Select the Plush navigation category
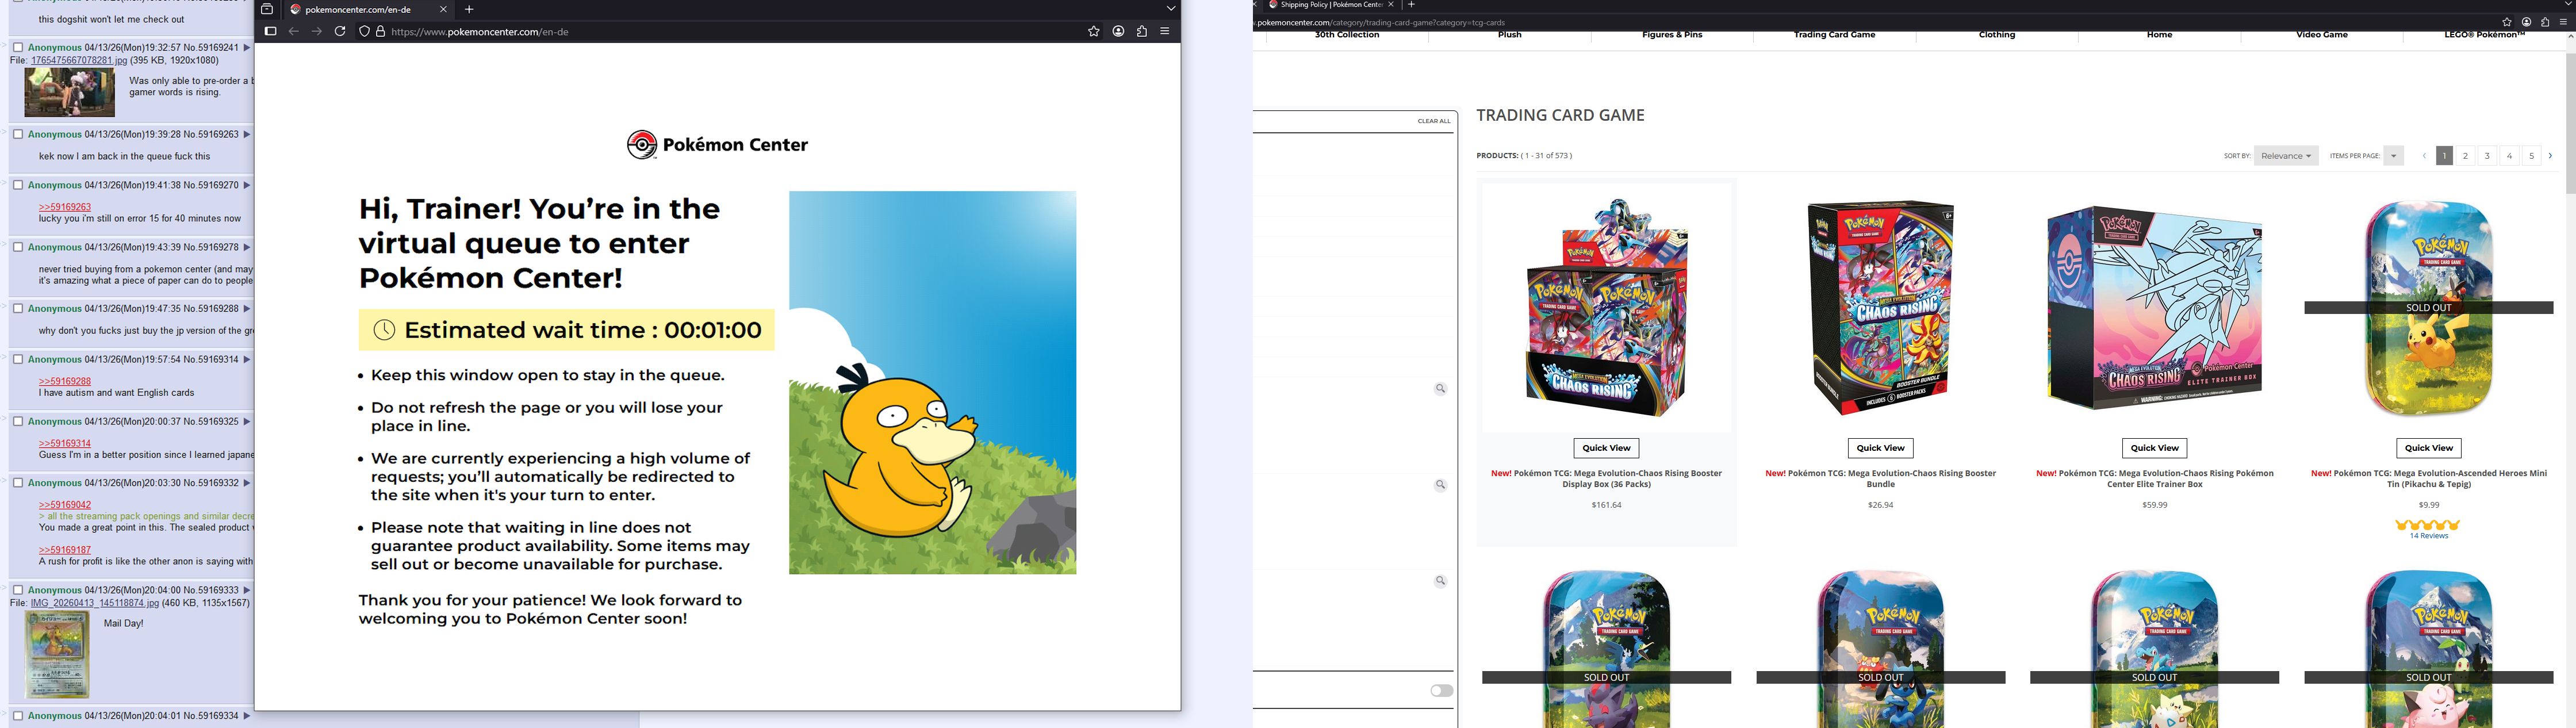This screenshot has width=2576, height=728. pyautogui.click(x=1509, y=35)
